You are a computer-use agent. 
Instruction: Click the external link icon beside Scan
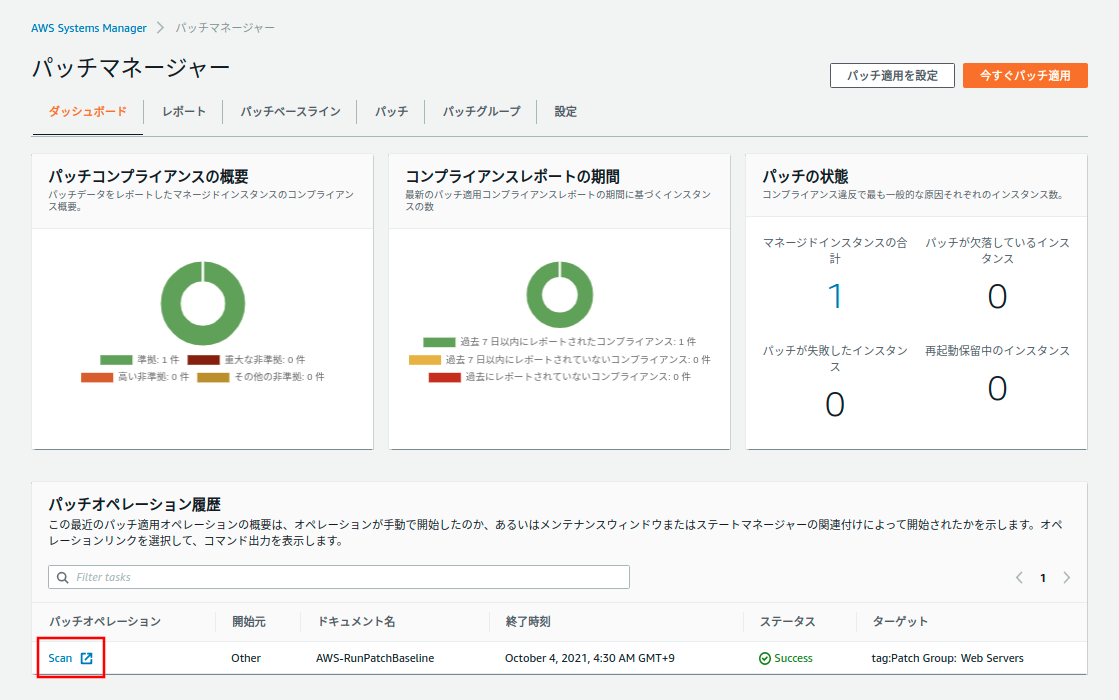[x=87, y=658]
